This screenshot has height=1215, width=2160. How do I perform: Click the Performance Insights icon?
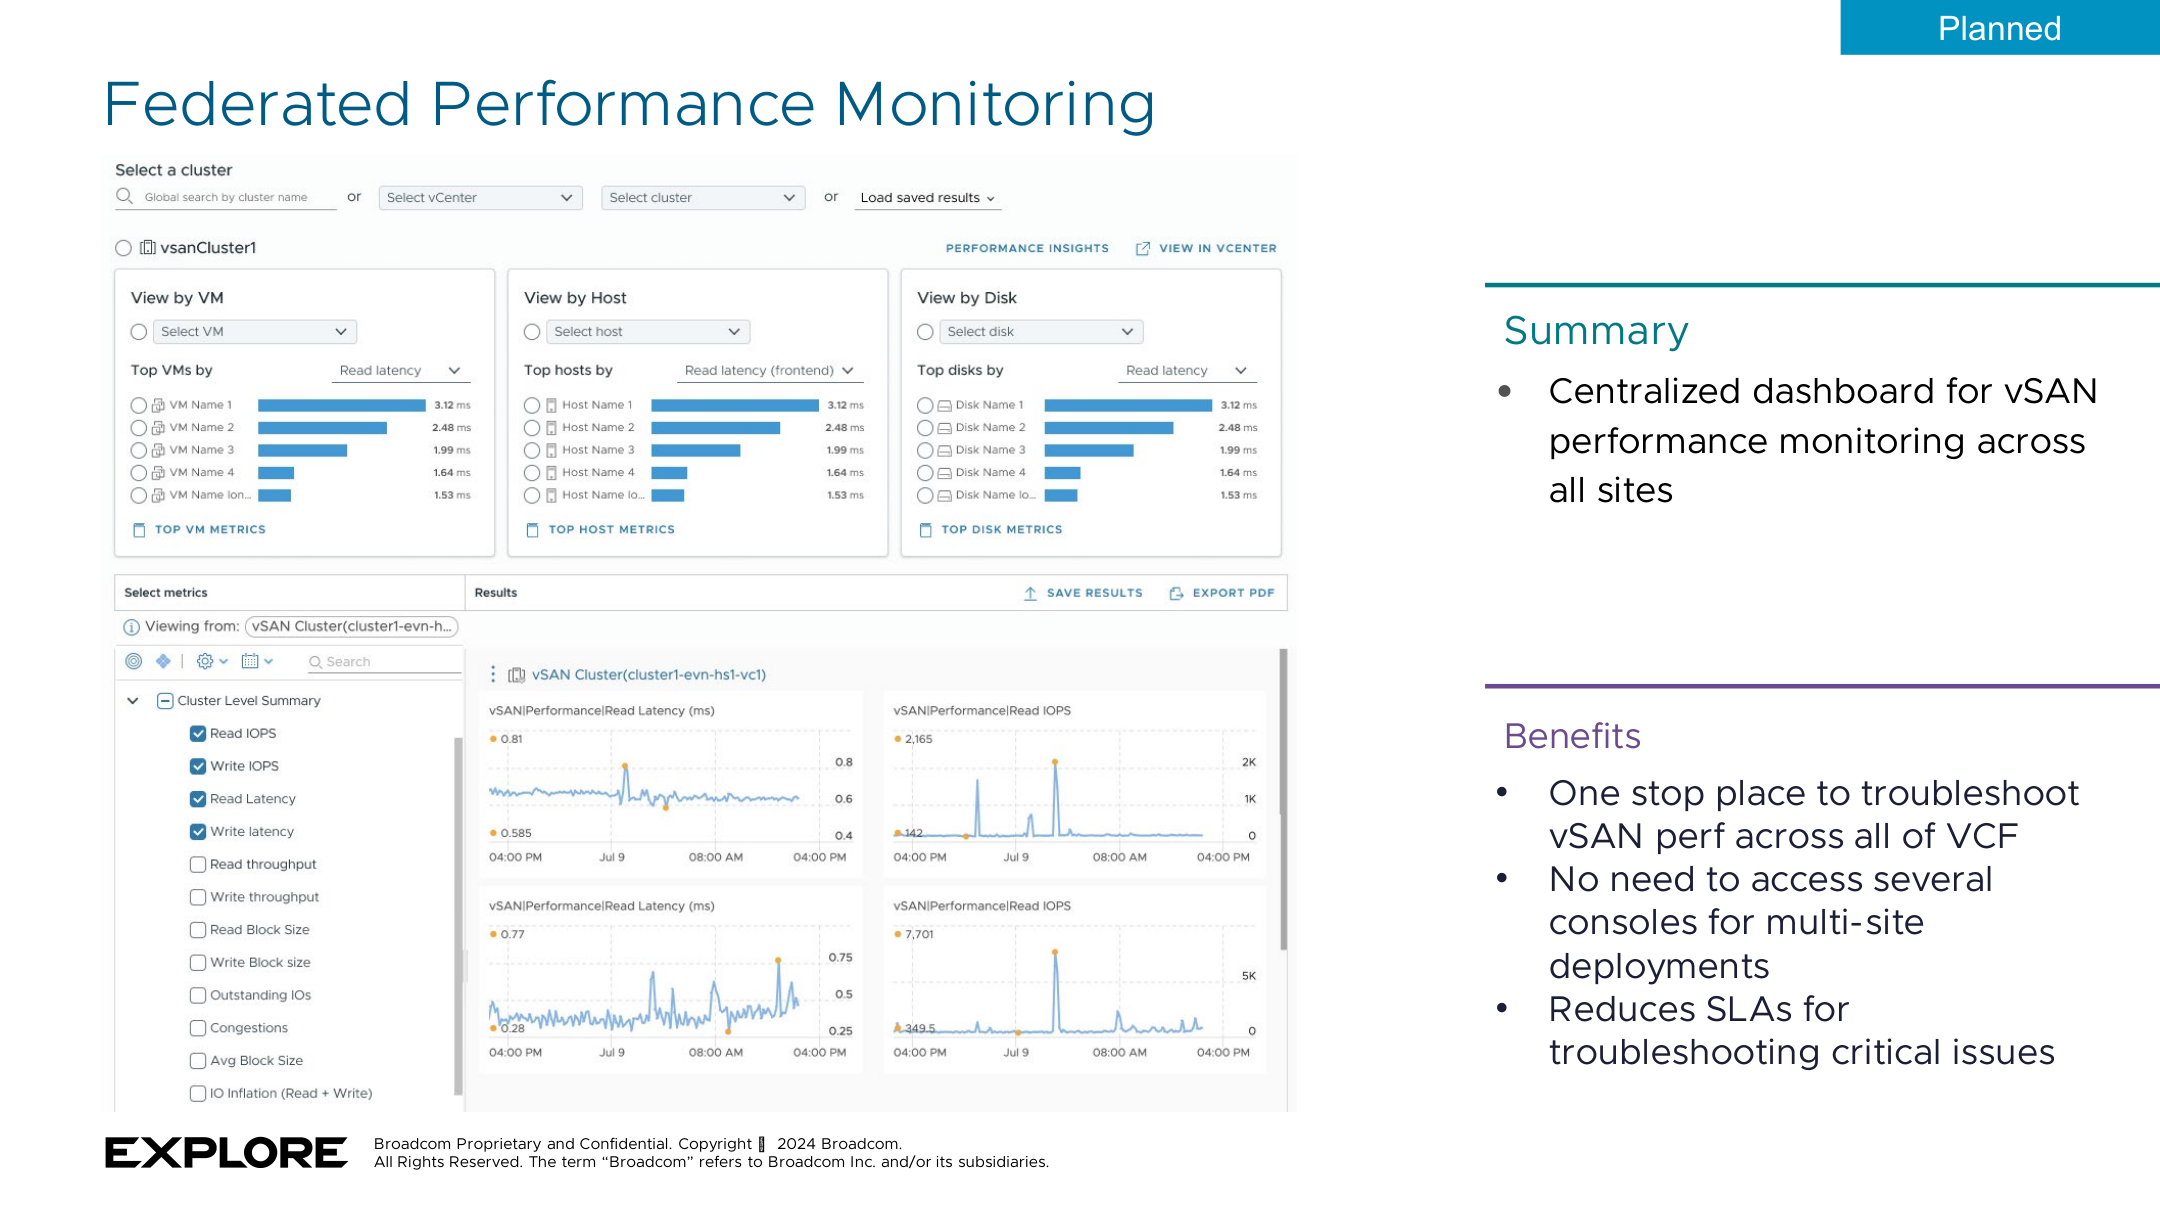(1028, 248)
